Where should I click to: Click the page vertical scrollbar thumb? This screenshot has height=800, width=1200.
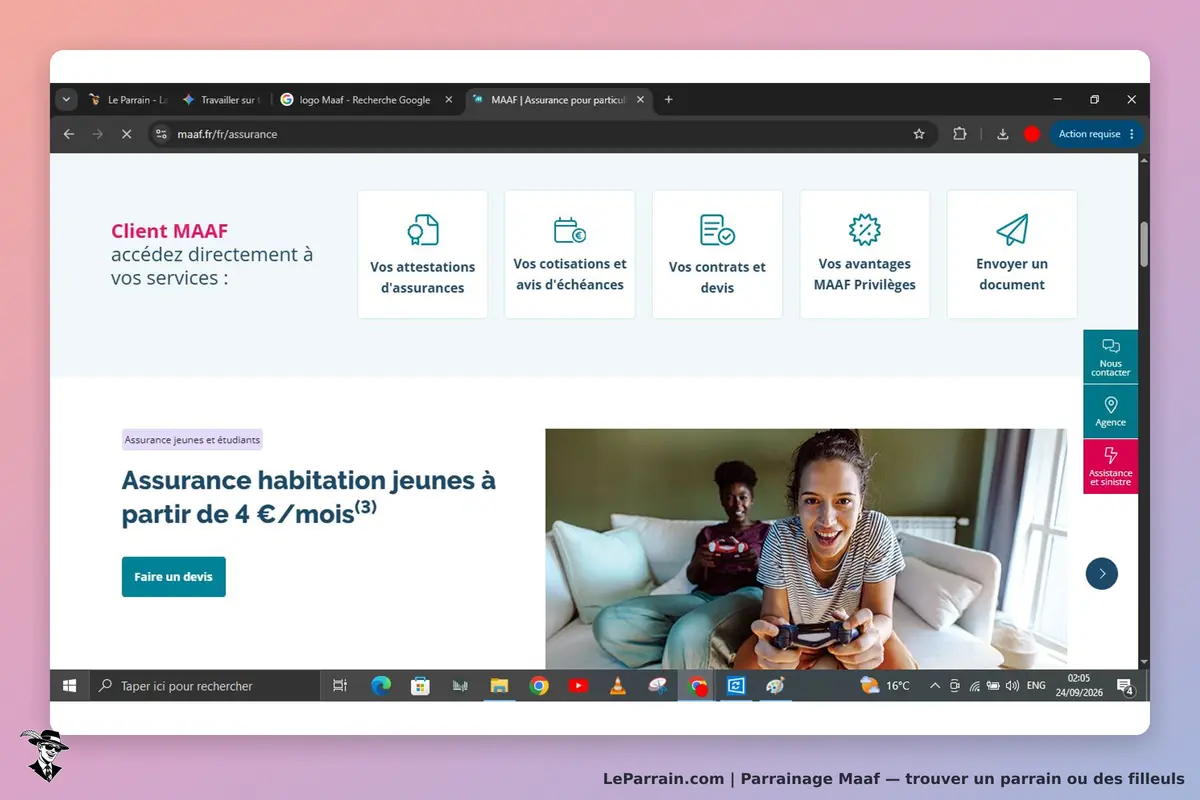click(x=1144, y=245)
